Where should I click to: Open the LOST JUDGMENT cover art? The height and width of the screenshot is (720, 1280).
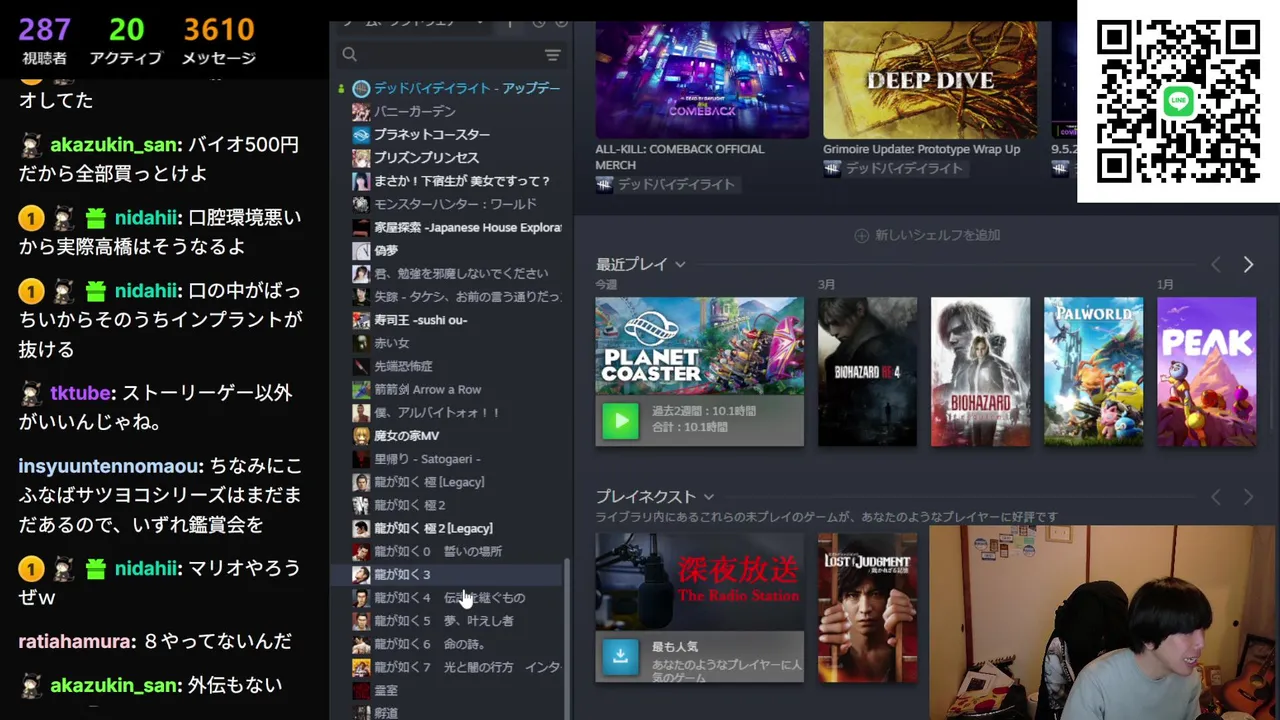tap(867, 607)
